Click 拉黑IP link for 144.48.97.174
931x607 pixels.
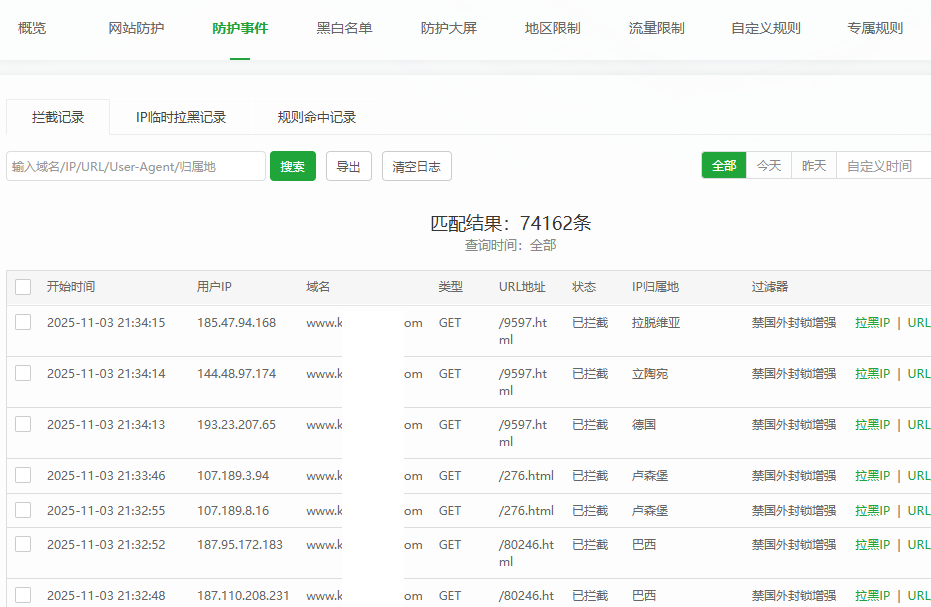(872, 374)
